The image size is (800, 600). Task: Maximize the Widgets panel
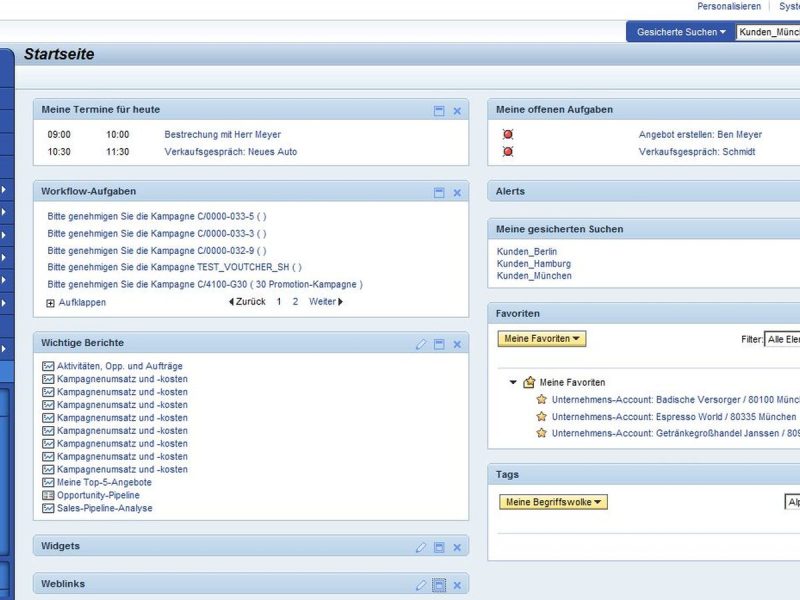coord(439,547)
